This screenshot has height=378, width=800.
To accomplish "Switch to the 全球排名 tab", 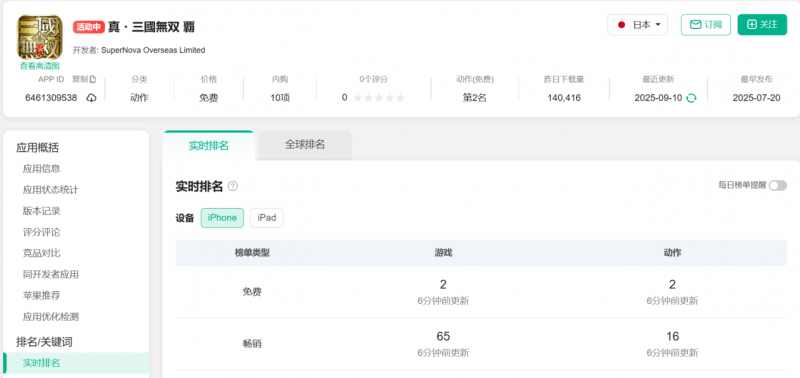I will [x=305, y=145].
